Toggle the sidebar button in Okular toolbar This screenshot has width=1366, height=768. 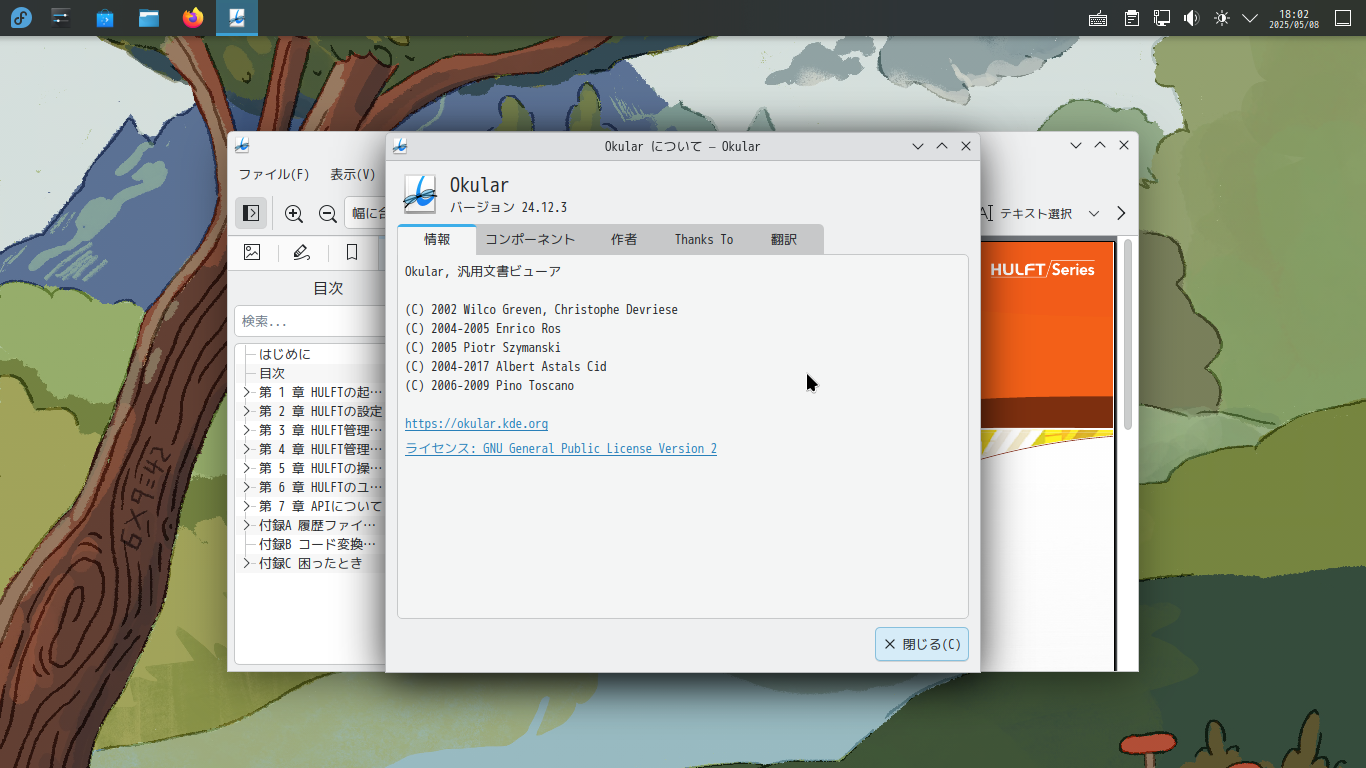click(x=251, y=213)
